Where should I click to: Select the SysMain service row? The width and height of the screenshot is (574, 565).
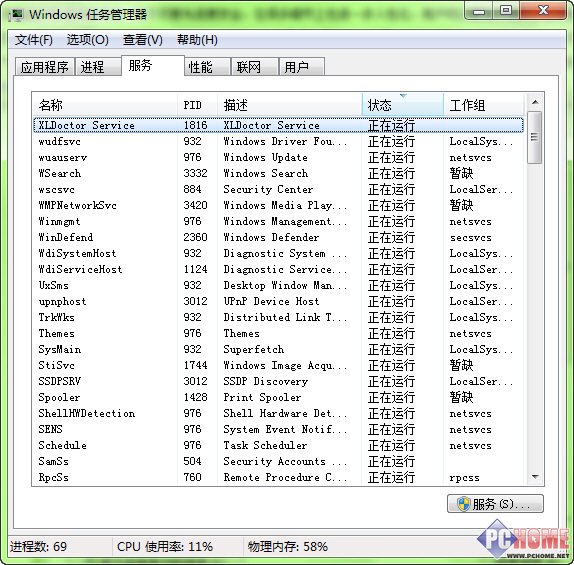click(x=278, y=349)
